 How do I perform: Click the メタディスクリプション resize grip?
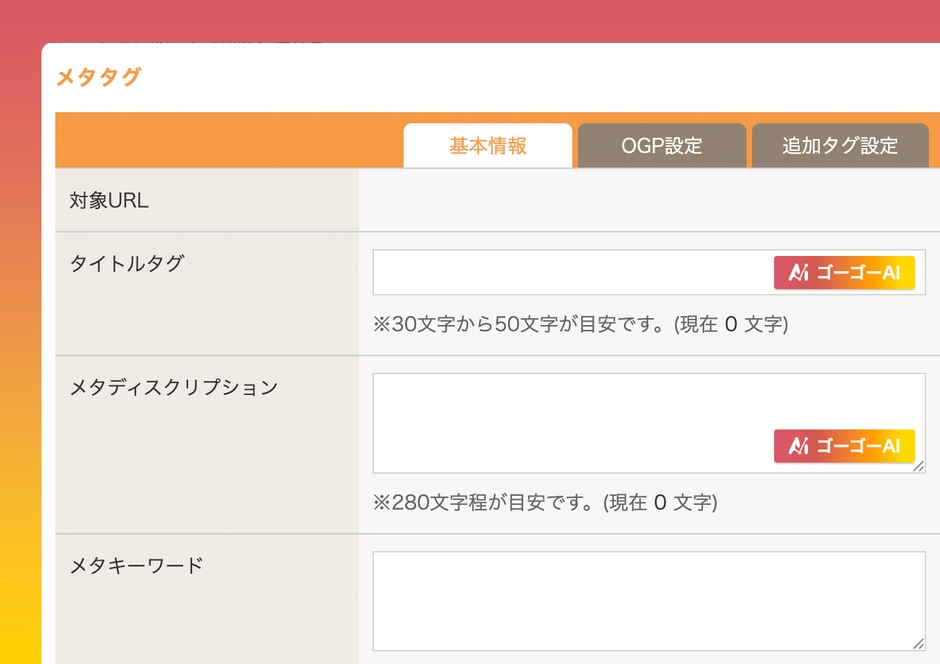click(919, 464)
